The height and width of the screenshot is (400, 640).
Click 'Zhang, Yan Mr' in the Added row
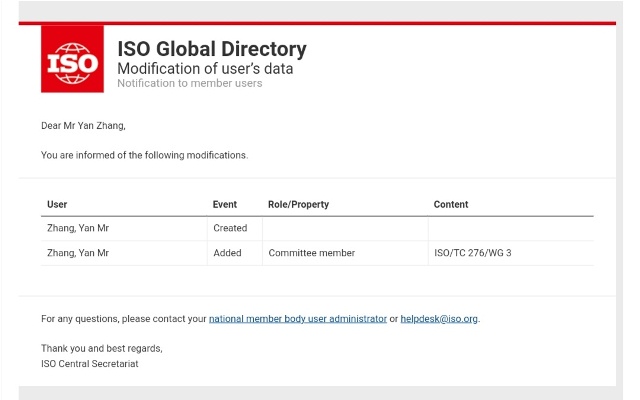pyautogui.click(x=78, y=253)
